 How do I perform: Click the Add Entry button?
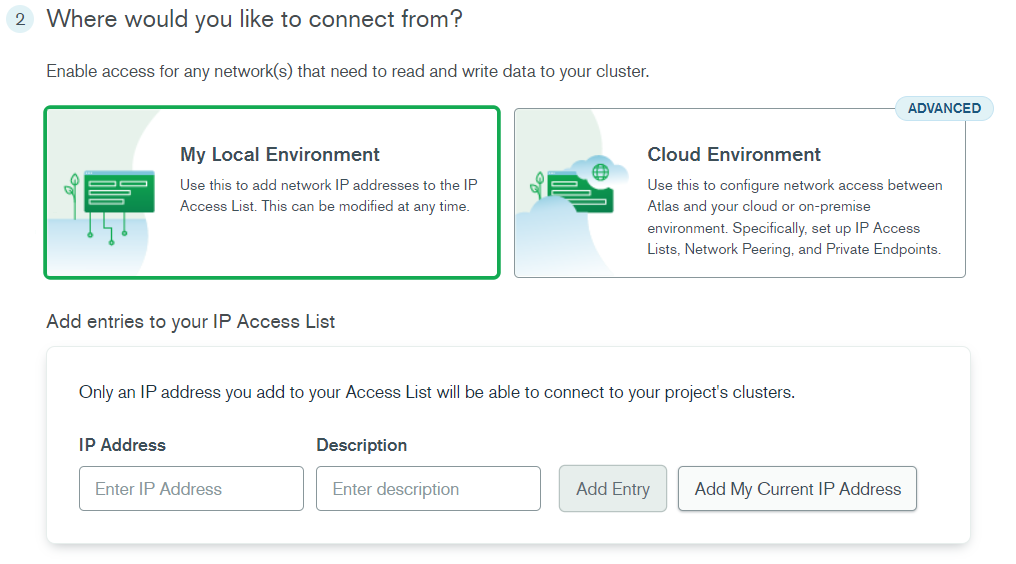point(613,488)
